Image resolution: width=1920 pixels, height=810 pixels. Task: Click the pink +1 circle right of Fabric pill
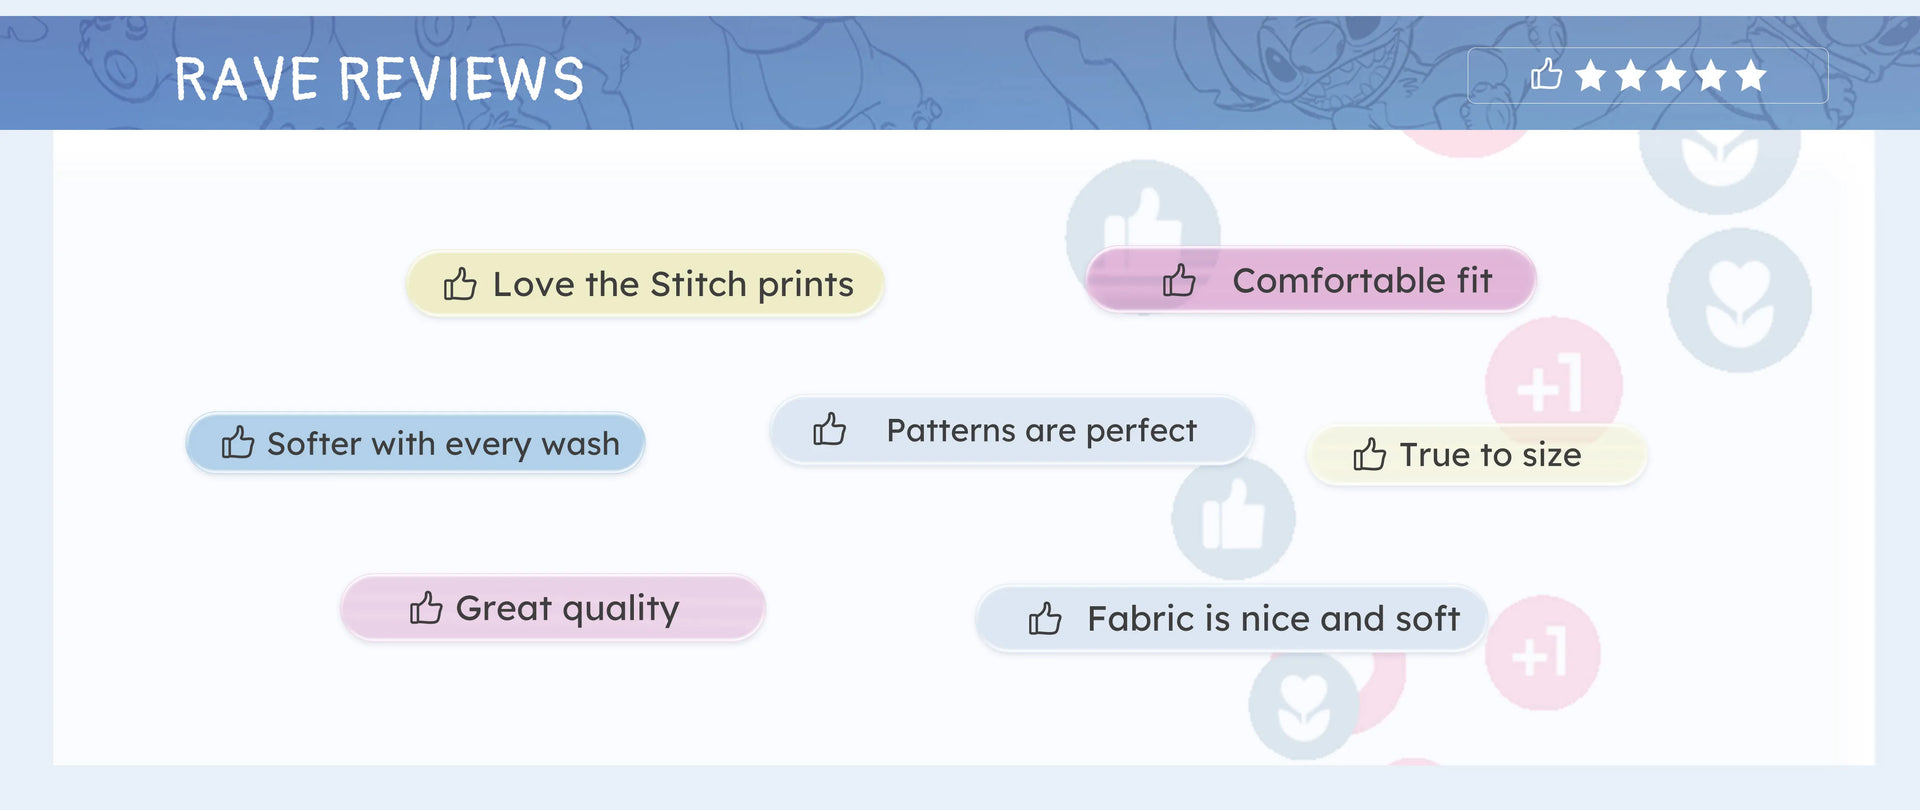(1542, 654)
